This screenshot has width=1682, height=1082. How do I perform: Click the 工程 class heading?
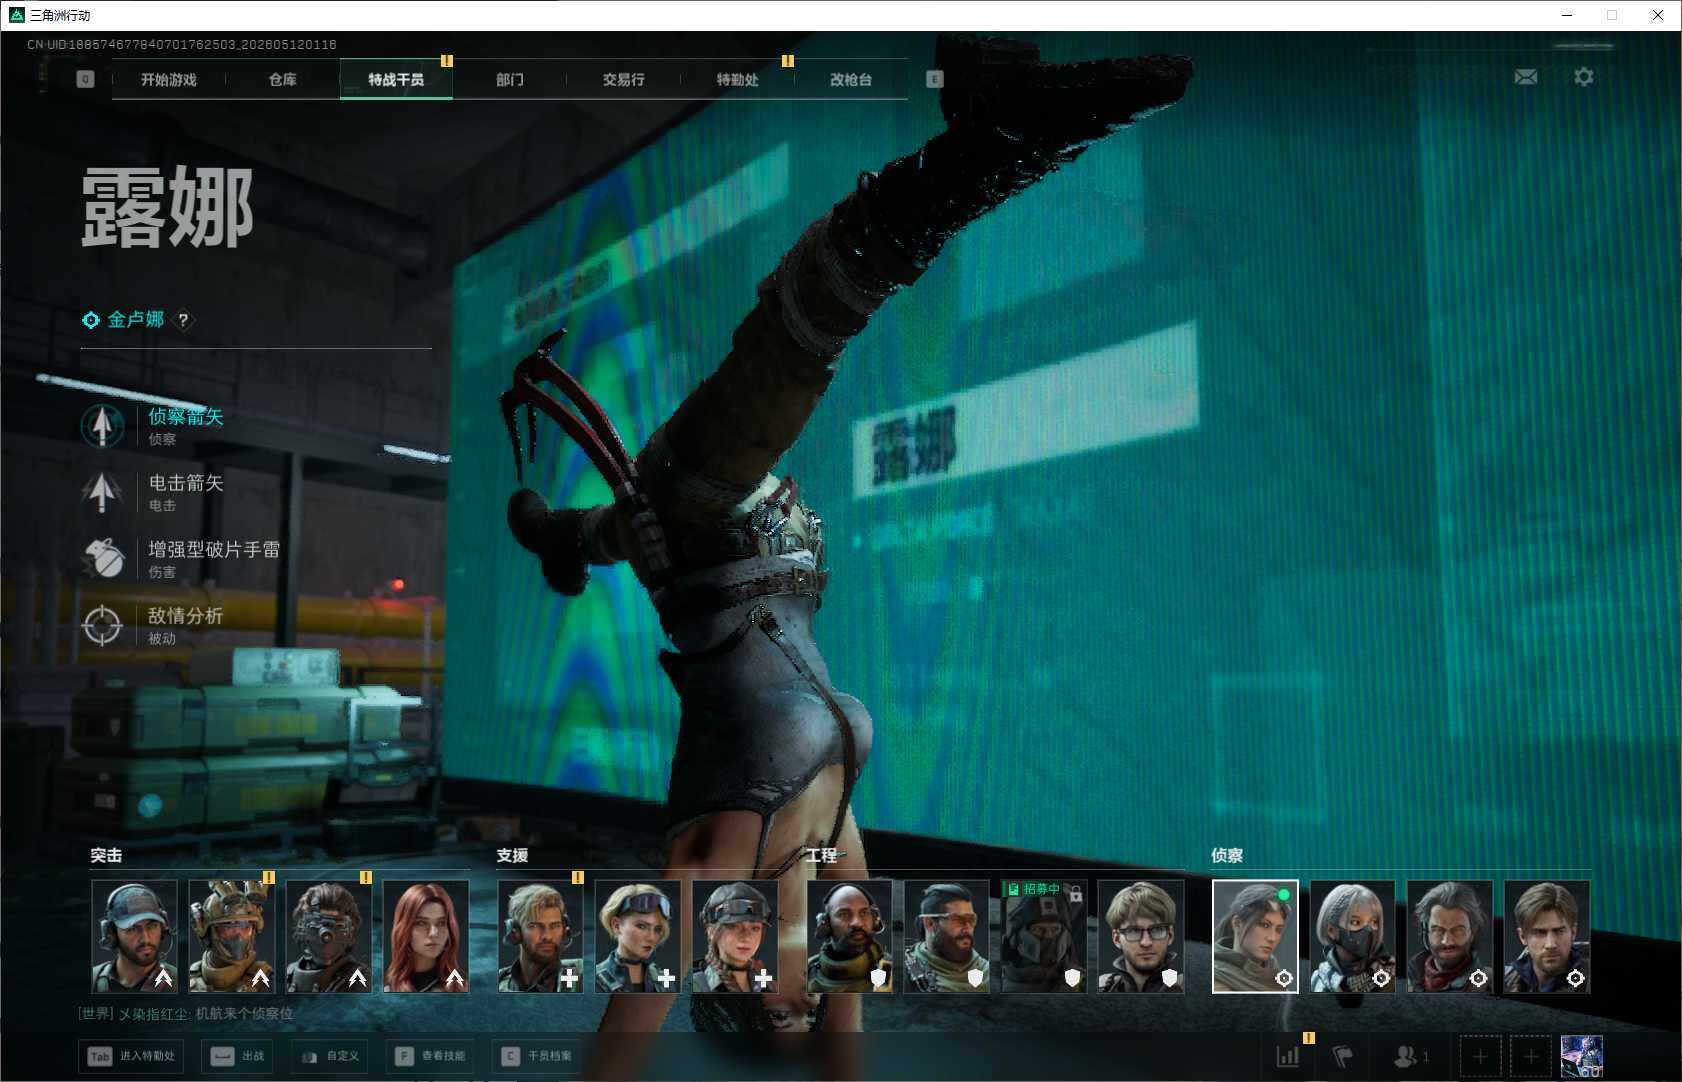pos(821,855)
